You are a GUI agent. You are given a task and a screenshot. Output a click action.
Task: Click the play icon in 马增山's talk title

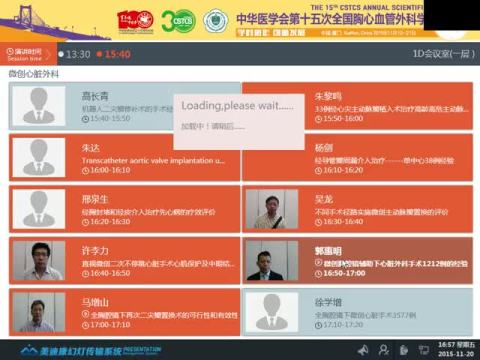tap(85, 314)
